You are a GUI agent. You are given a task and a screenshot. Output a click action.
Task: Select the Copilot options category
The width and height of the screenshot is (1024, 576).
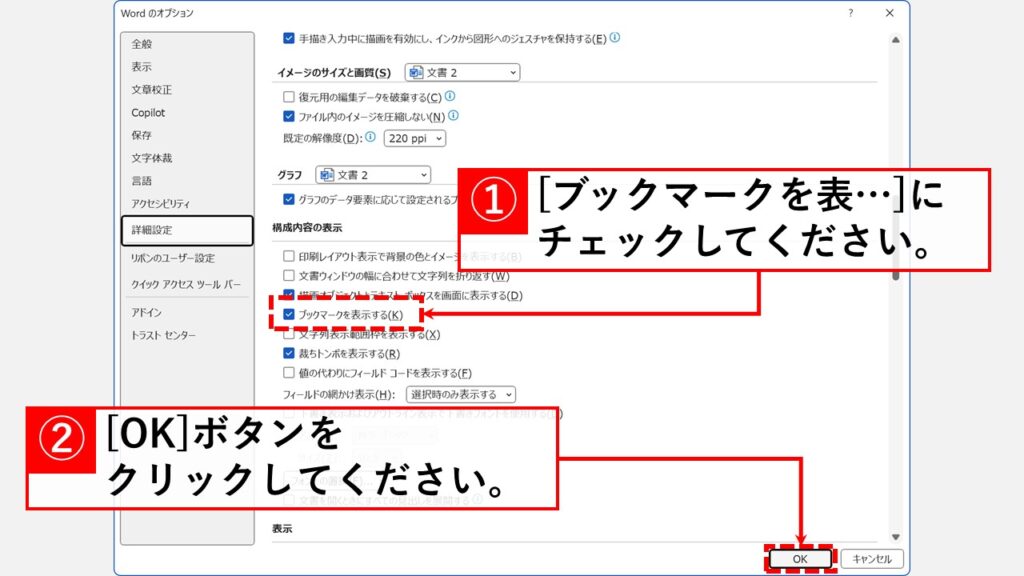(148, 112)
